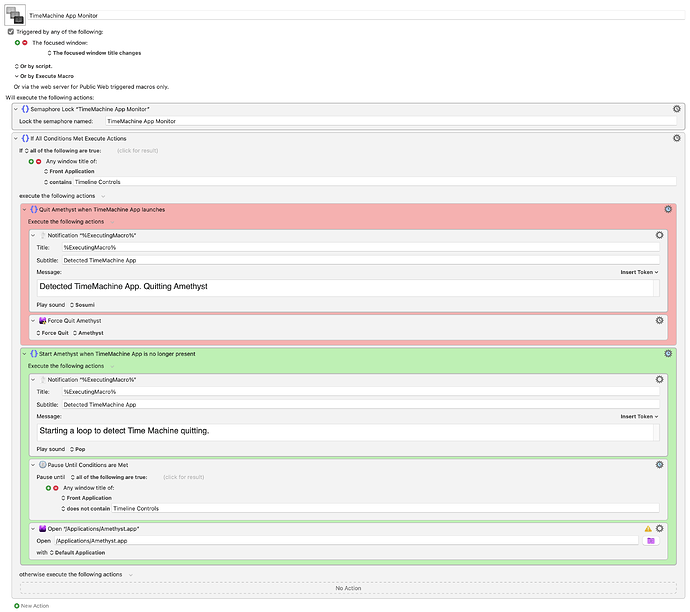Open the 'Front Application' popup in the If condition
Viewport: 690px width, 612px height.
pos(69,171)
